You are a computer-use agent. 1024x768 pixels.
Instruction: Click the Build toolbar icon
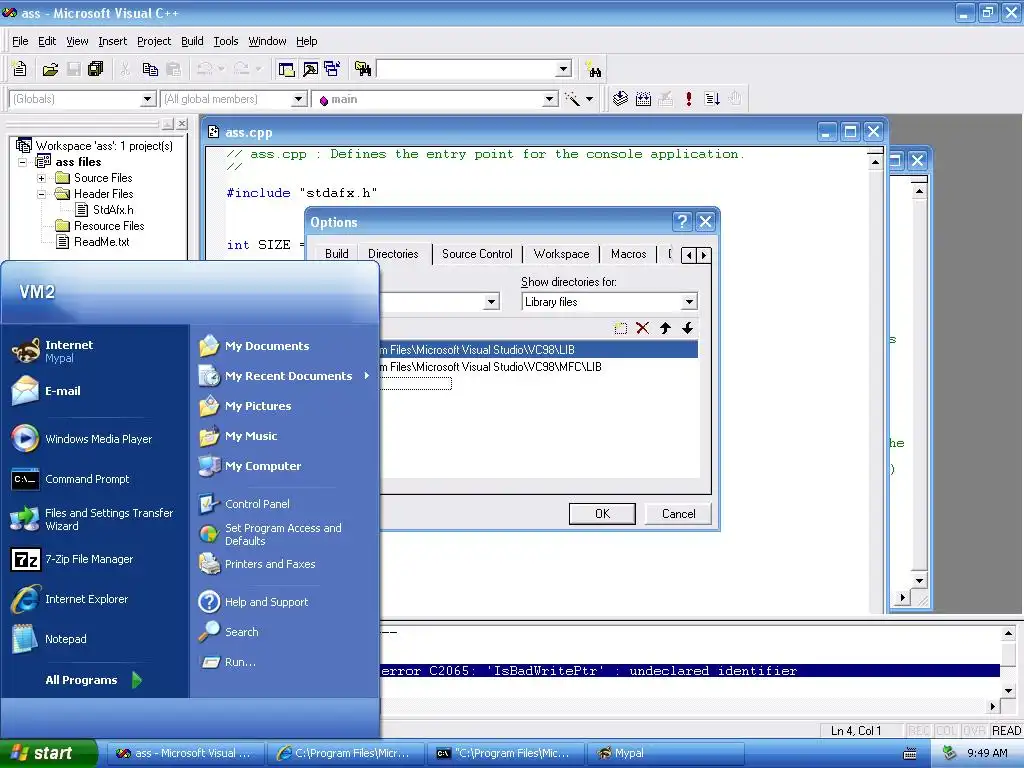643,99
